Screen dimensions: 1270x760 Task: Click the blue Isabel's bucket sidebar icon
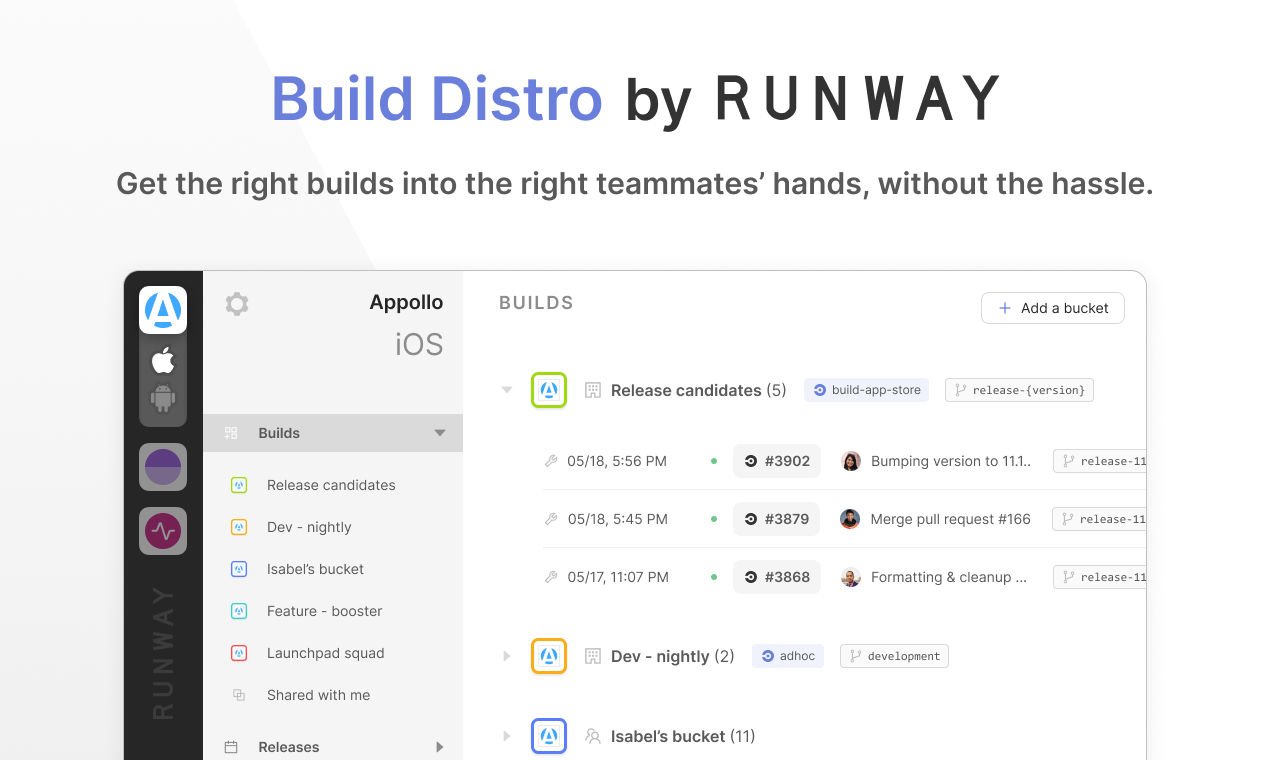pyautogui.click(x=239, y=569)
